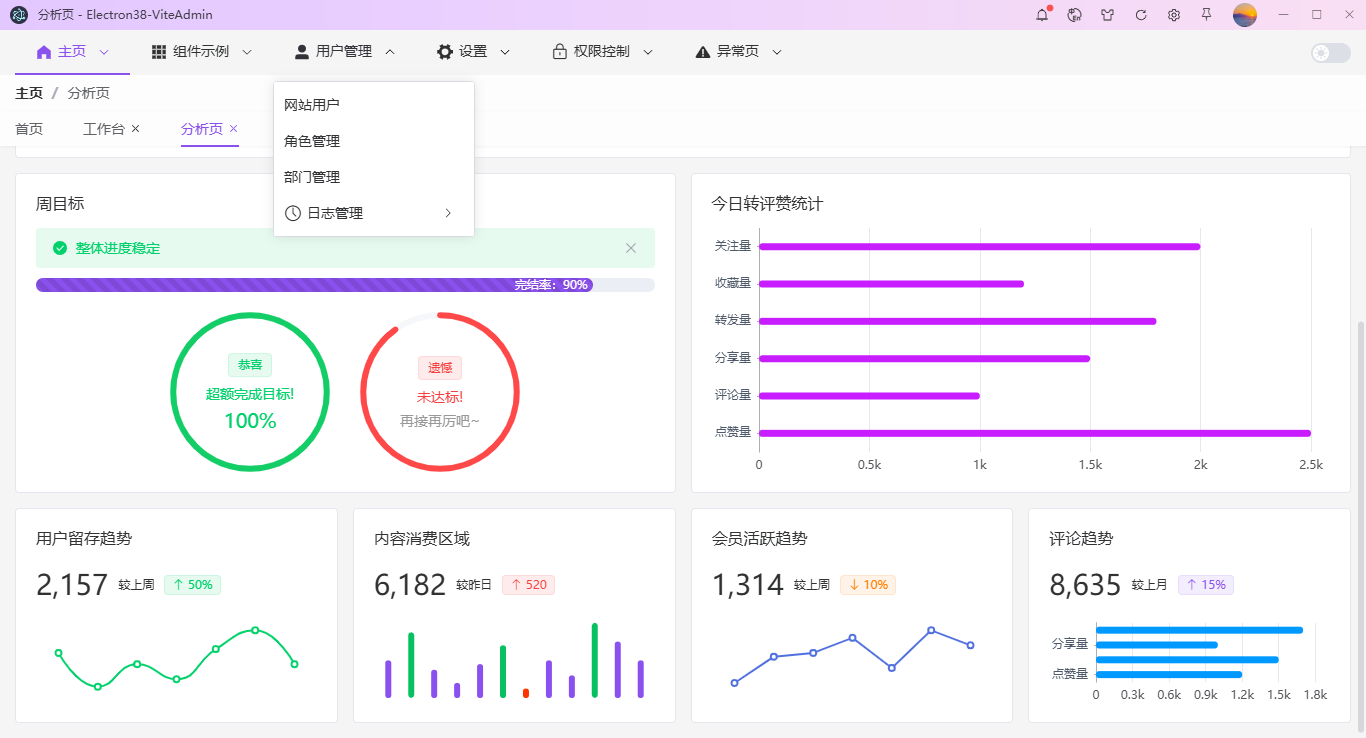Open the 组件示例 dropdown menu
Viewport: 1366px width, 738px height.
click(x=201, y=52)
